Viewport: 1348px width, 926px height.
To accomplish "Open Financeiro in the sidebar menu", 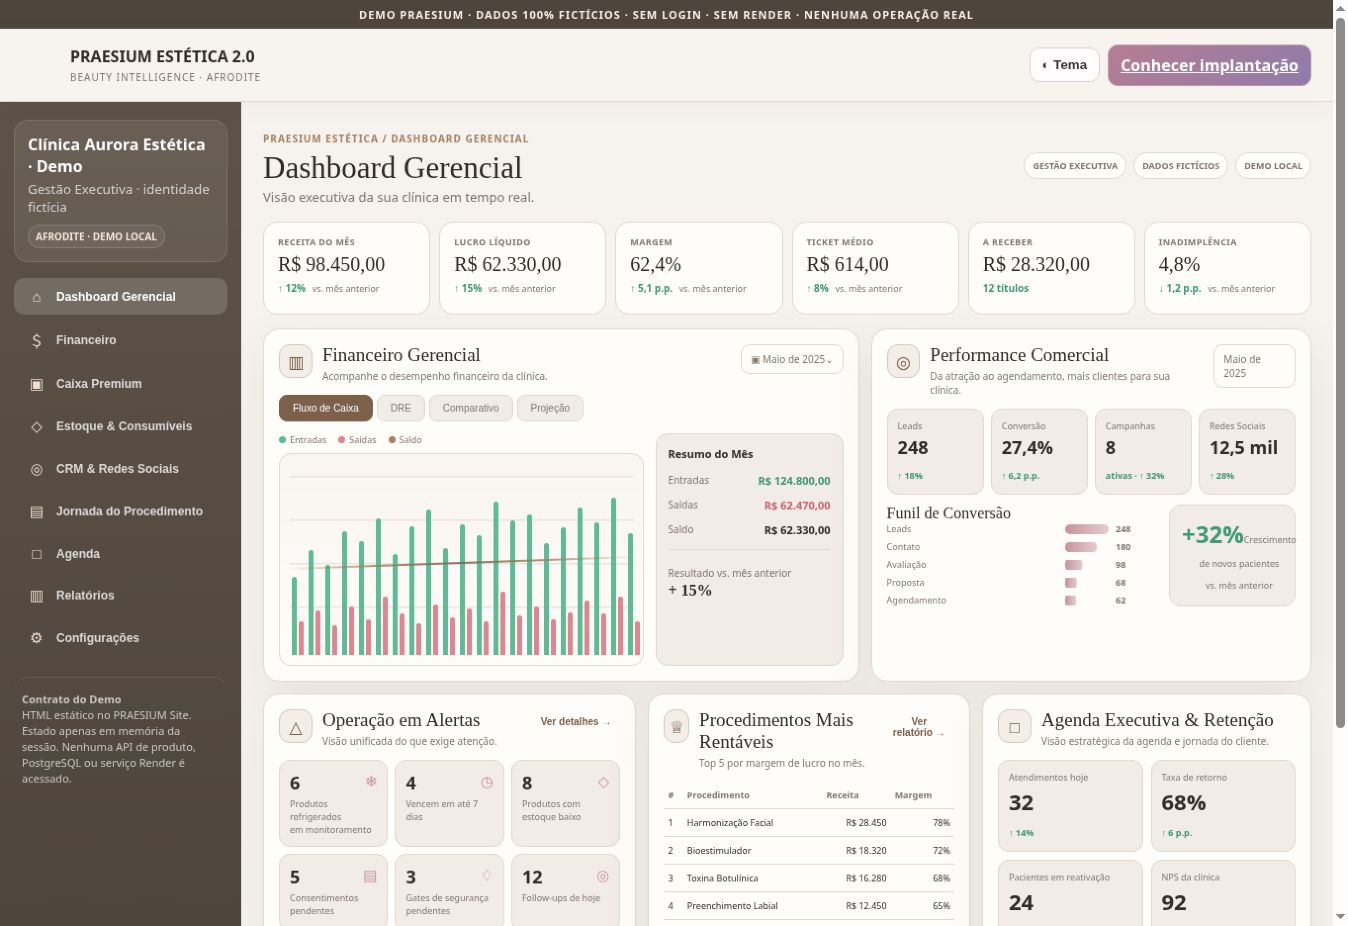I will pos(121,340).
